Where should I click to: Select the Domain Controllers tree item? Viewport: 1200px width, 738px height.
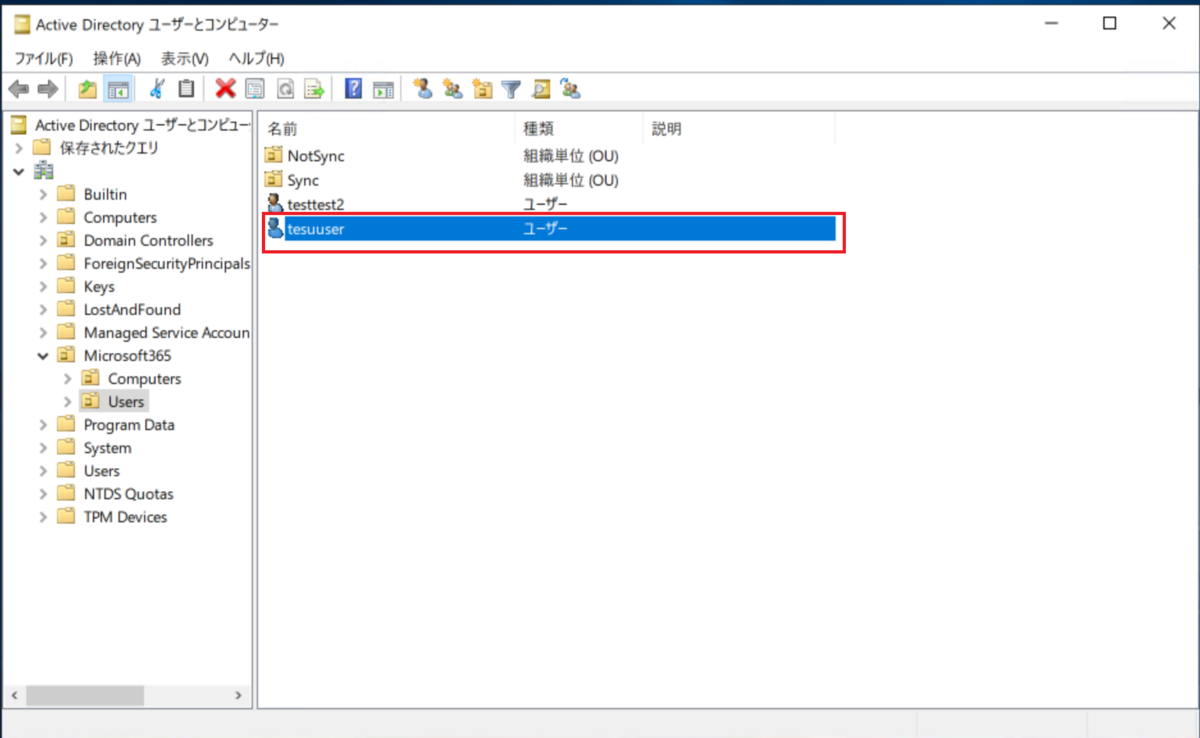pyautogui.click(x=148, y=240)
